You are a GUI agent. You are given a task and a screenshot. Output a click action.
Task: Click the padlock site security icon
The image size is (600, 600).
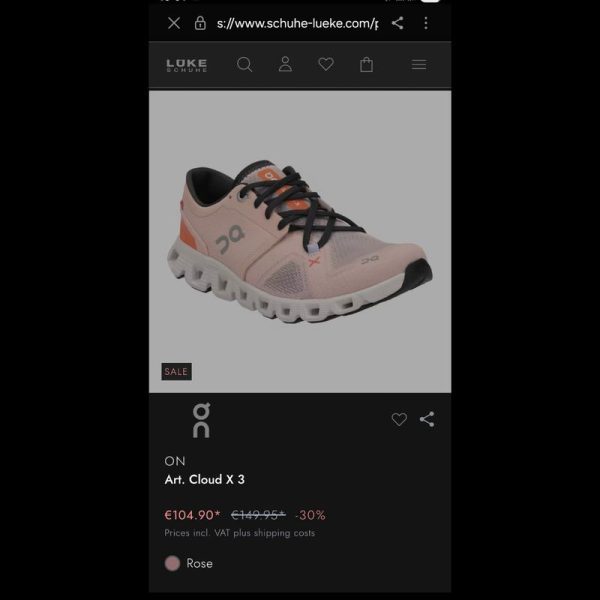[200, 23]
